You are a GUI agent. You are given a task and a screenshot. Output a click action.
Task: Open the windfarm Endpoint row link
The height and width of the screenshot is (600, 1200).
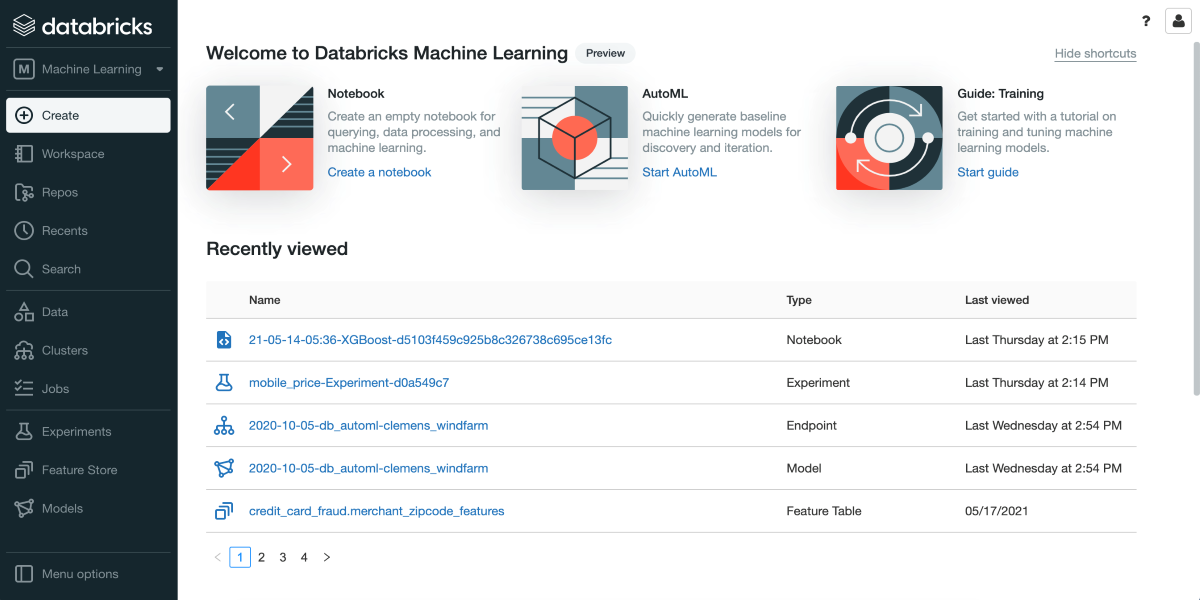[x=368, y=426]
